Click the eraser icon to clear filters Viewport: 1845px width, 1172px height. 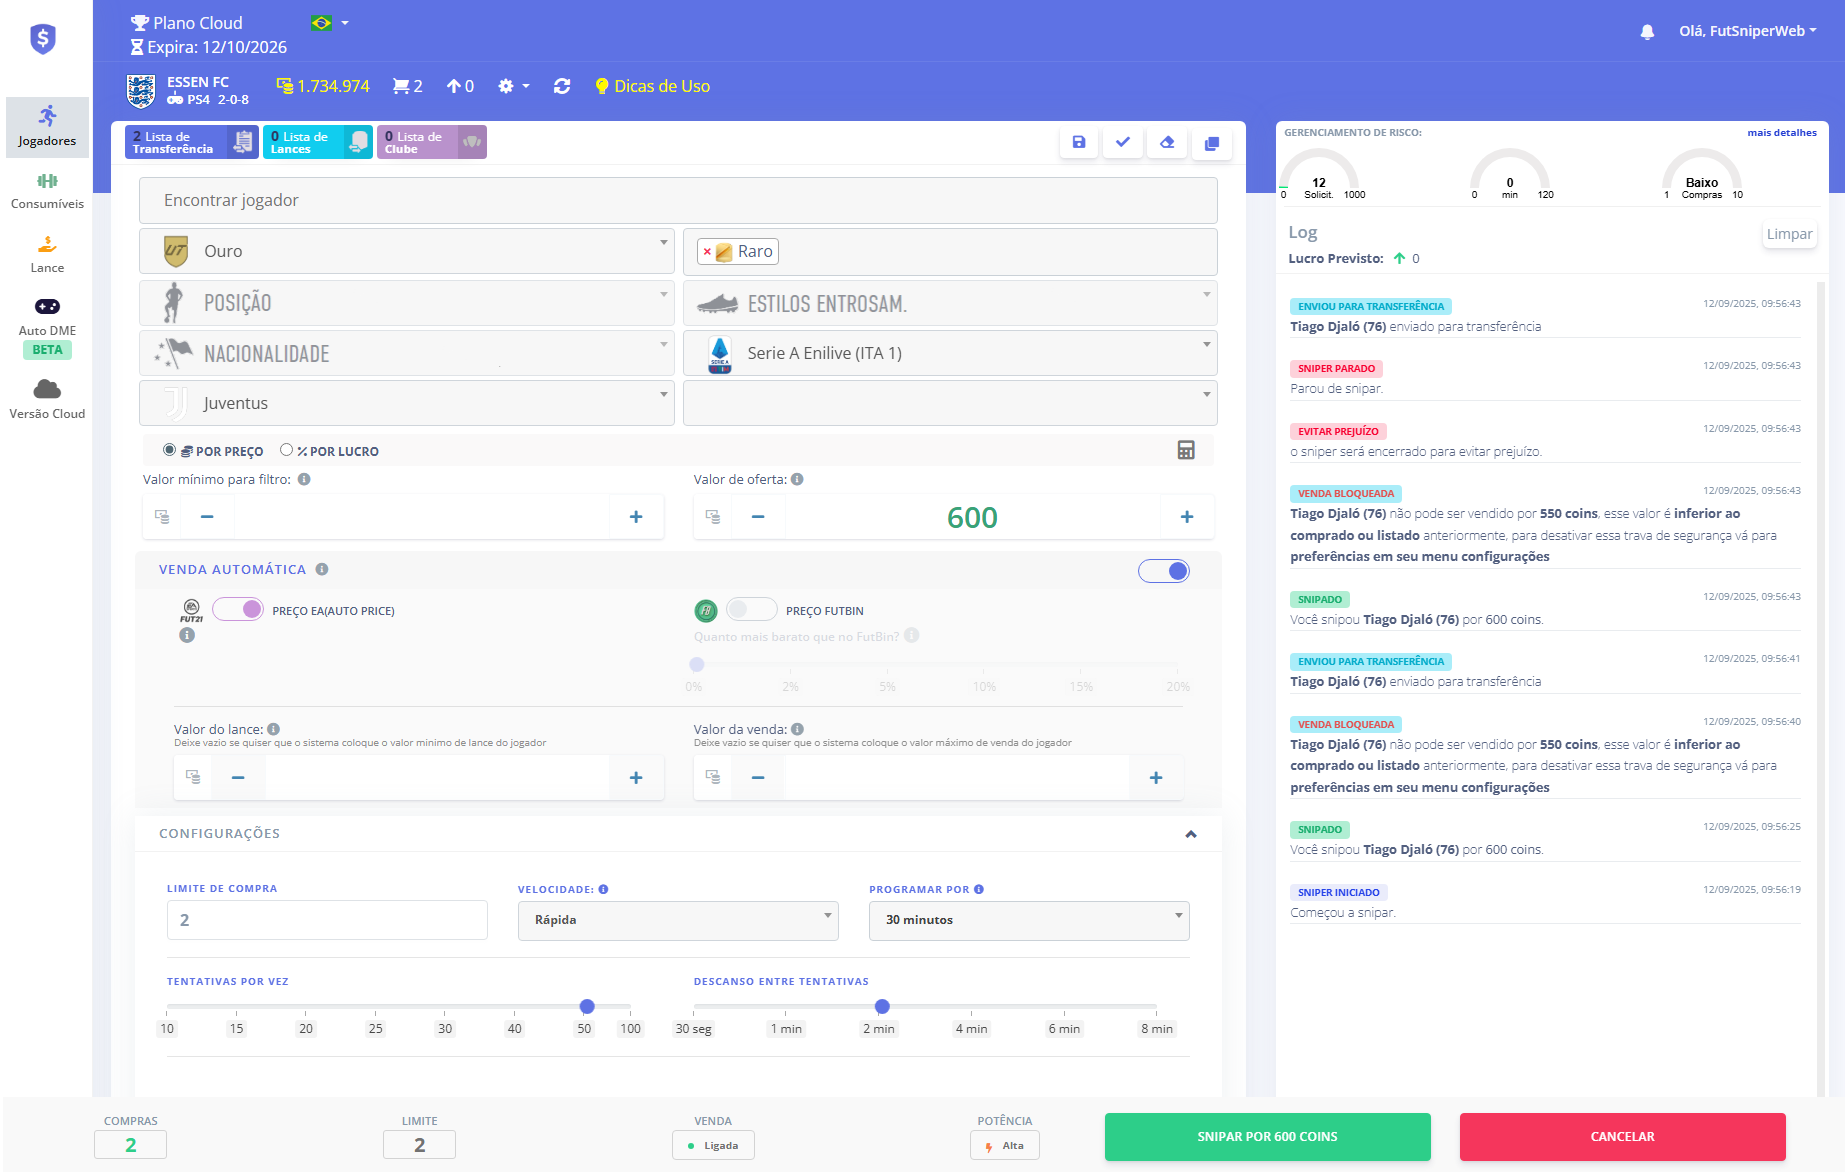pos(1167,143)
